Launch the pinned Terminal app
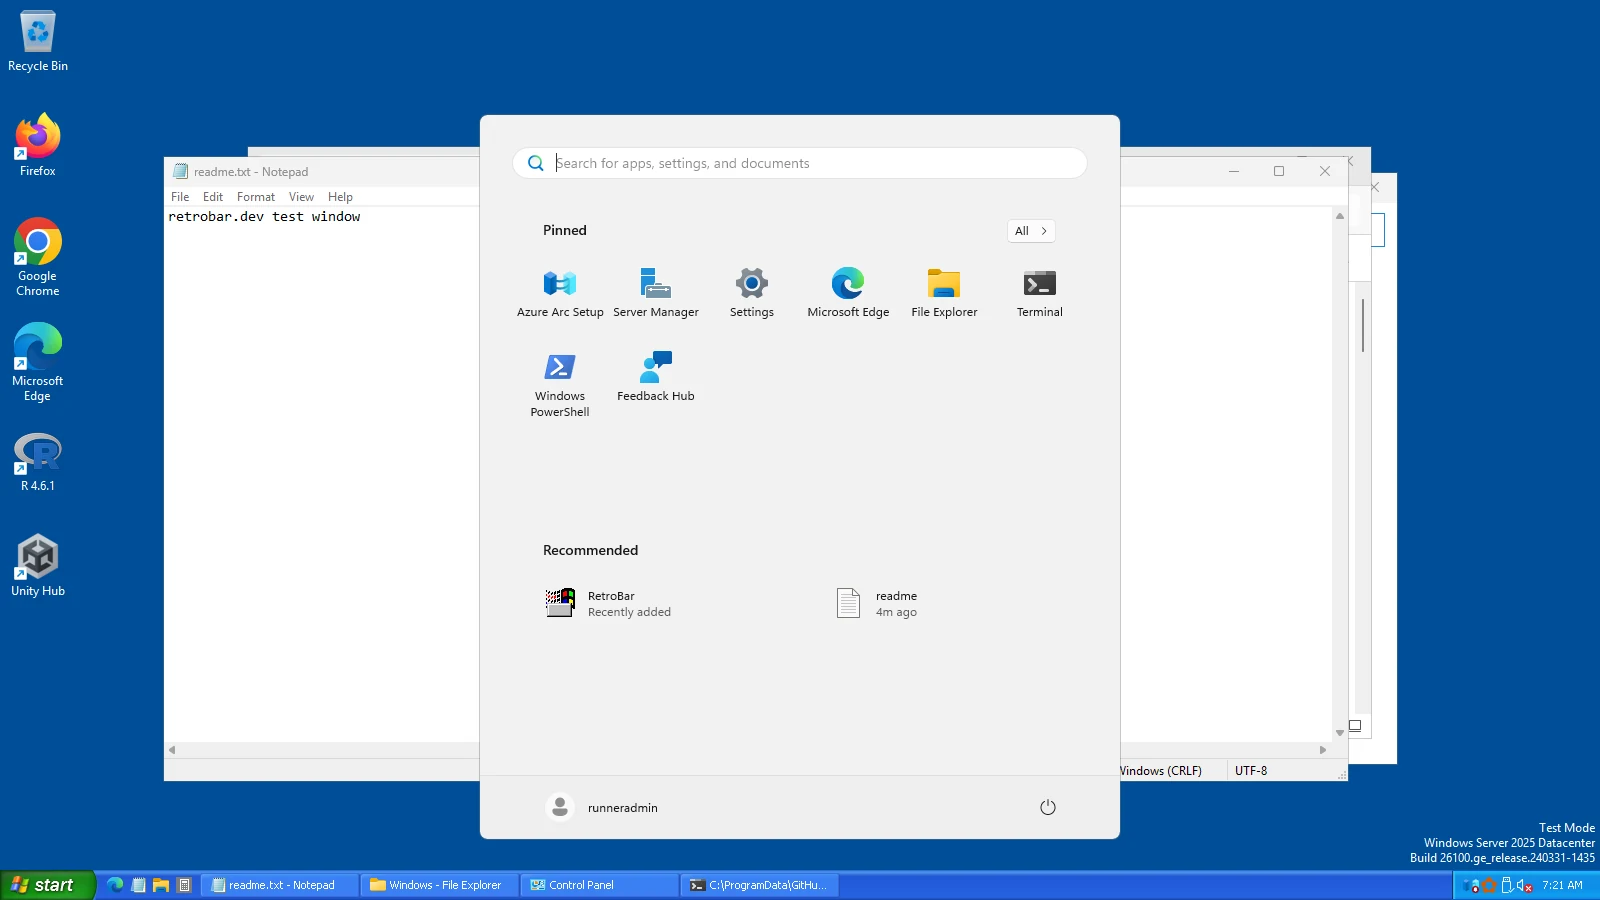This screenshot has height=900, width=1600. point(1040,293)
